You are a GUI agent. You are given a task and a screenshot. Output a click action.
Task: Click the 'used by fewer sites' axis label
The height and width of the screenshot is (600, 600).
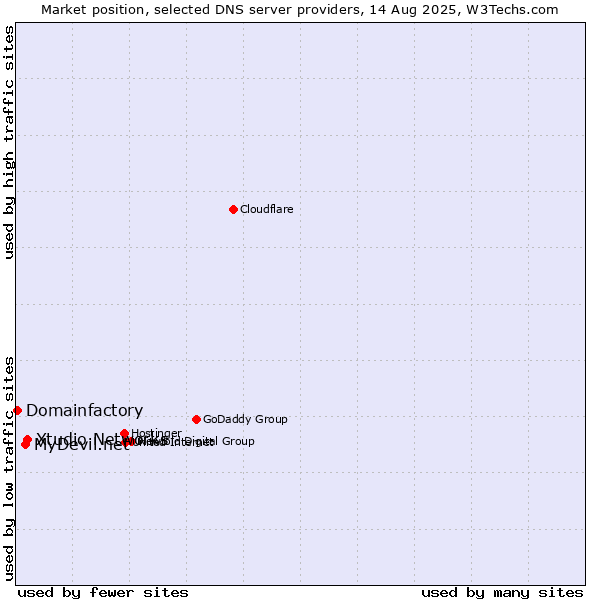tap(103, 593)
